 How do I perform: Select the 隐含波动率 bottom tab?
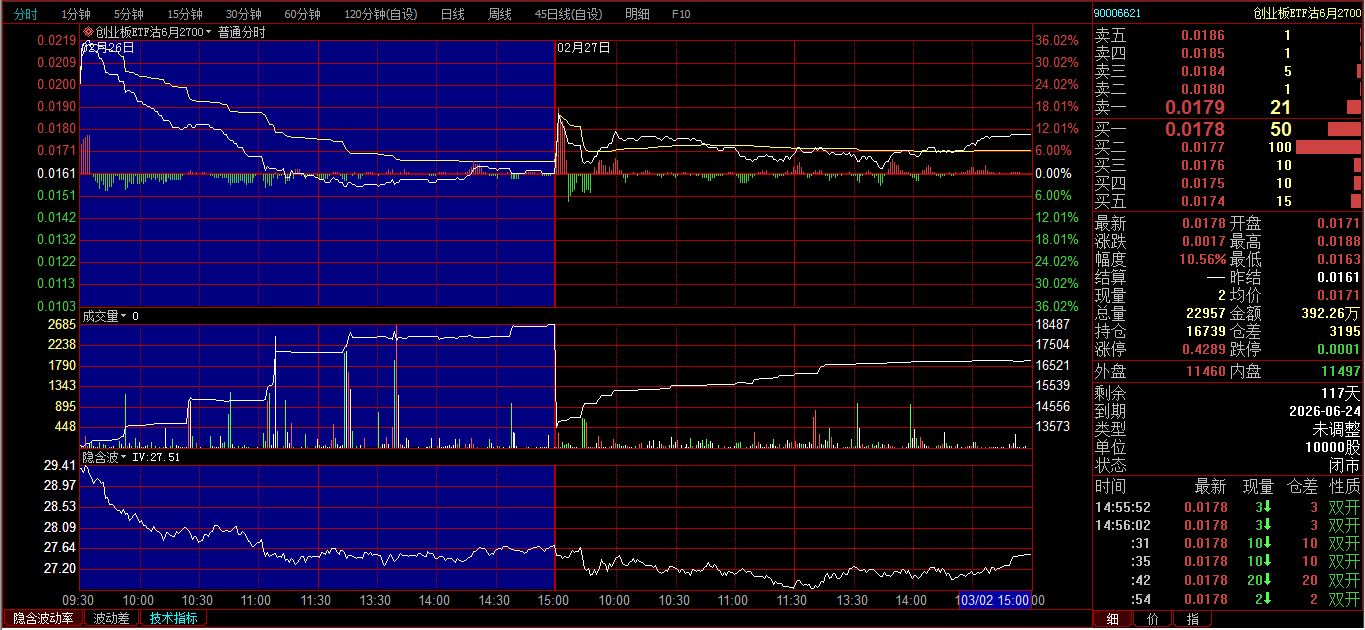pos(42,618)
